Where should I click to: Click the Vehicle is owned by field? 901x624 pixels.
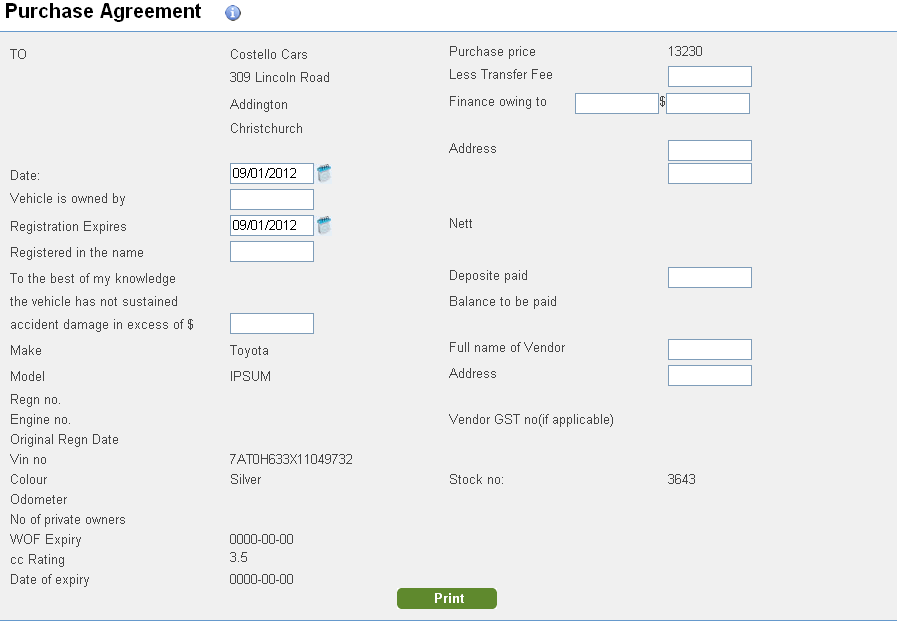pos(272,199)
